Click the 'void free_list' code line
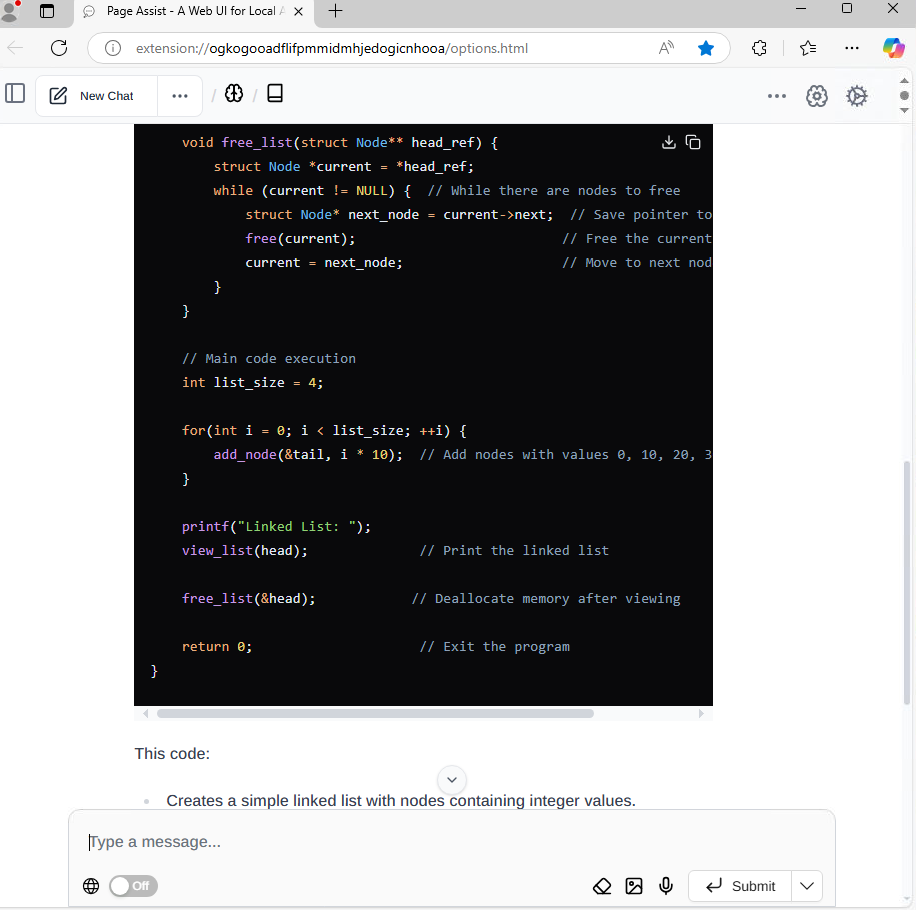The height and width of the screenshot is (910, 916). (x=339, y=143)
